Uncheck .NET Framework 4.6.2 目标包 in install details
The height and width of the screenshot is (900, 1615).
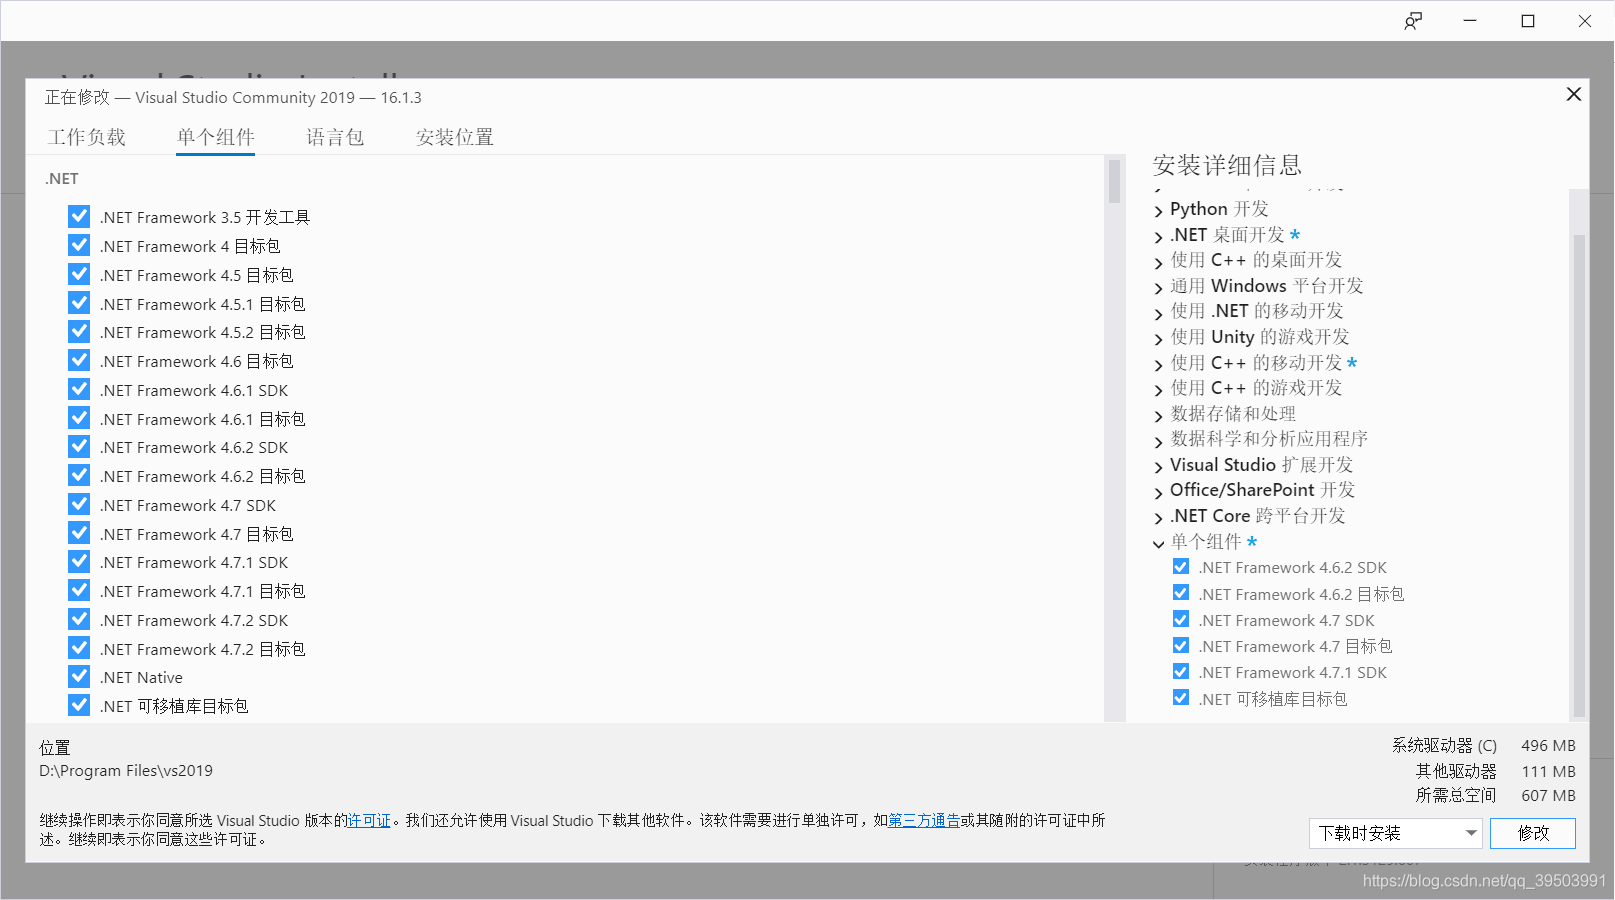[x=1181, y=592]
